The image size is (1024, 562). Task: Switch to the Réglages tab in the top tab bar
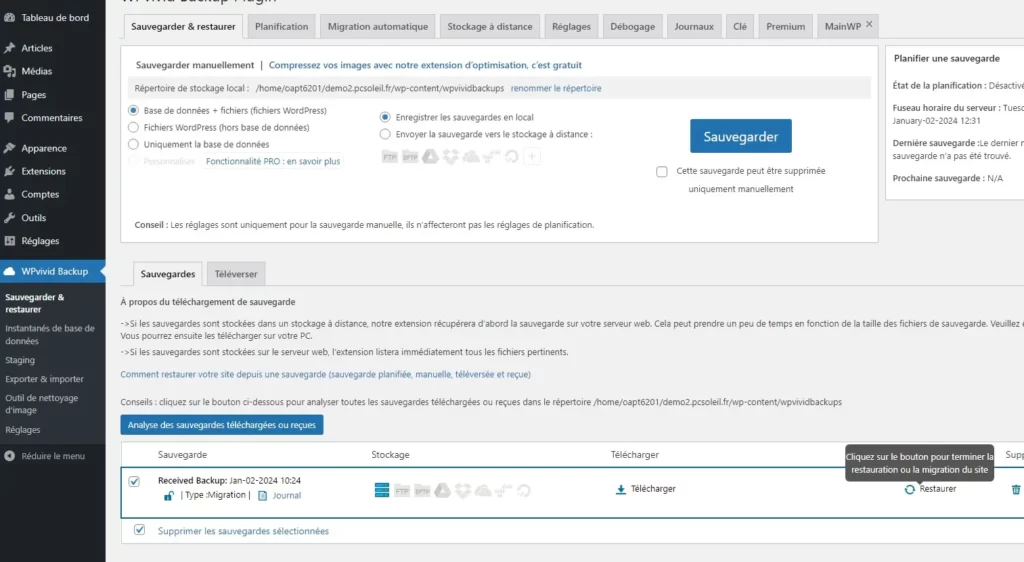571,26
